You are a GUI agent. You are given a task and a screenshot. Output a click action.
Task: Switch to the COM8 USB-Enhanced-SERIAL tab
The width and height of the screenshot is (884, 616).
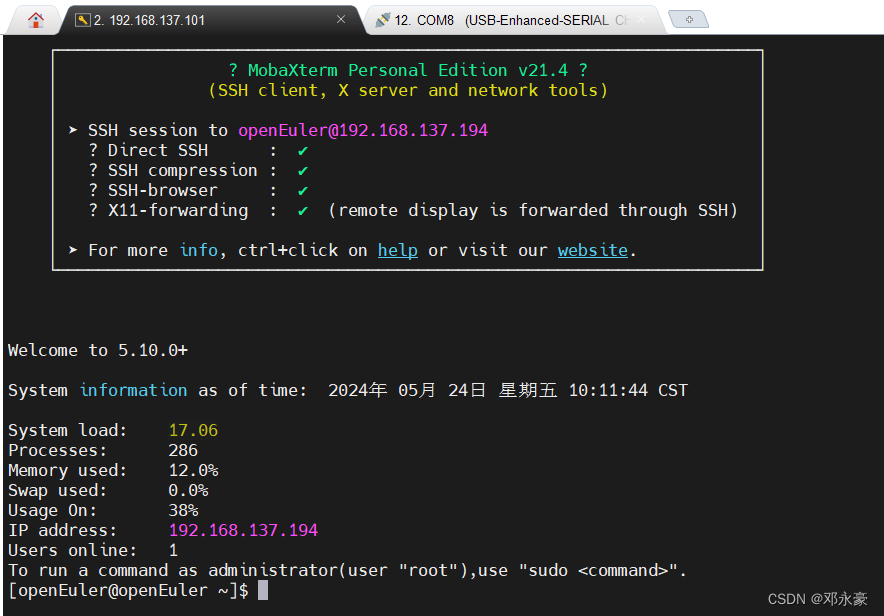pos(510,20)
